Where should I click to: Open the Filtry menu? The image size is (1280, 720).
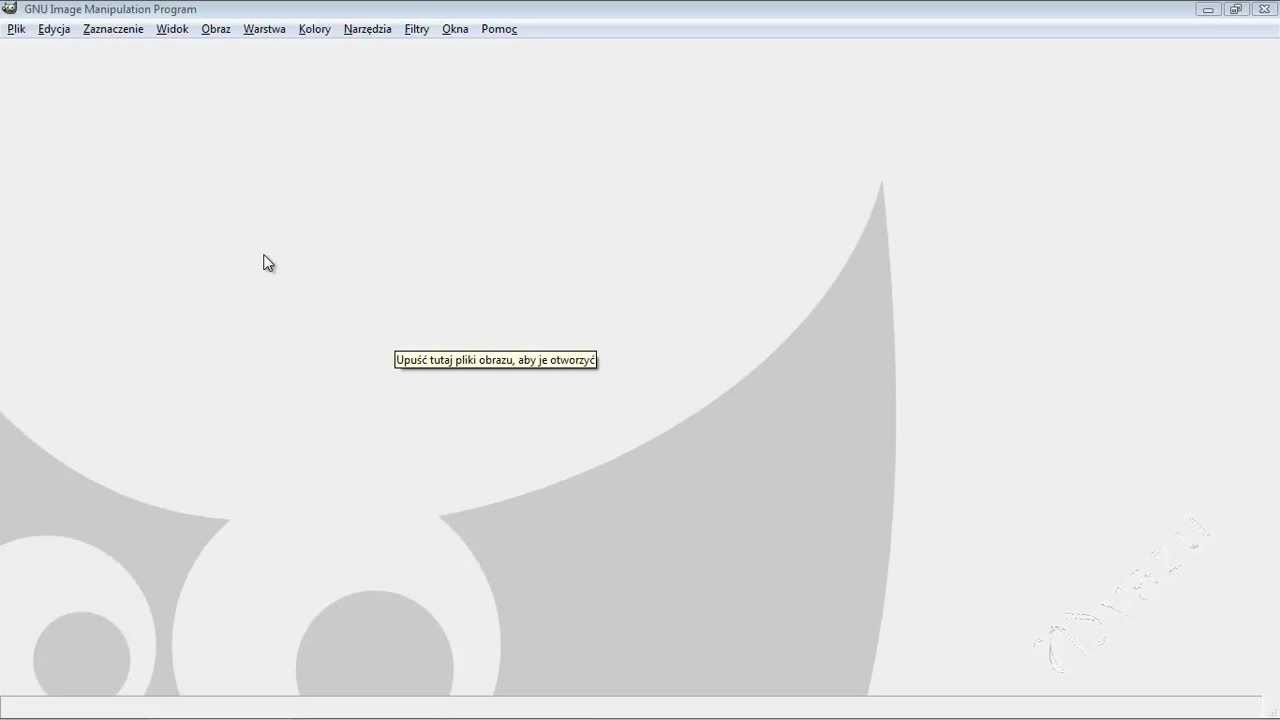point(416,29)
